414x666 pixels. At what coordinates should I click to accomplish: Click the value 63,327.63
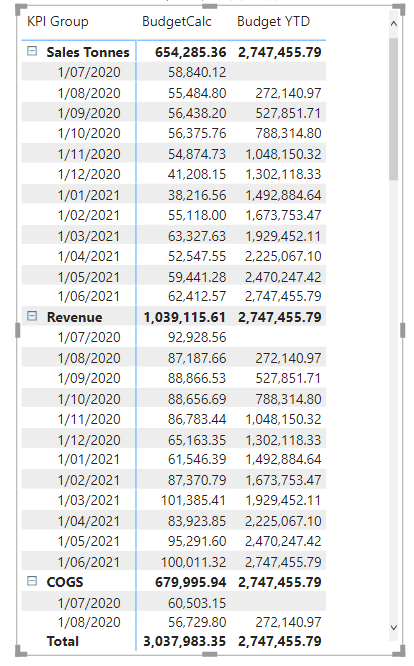pyautogui.click(x=197, y=236)
